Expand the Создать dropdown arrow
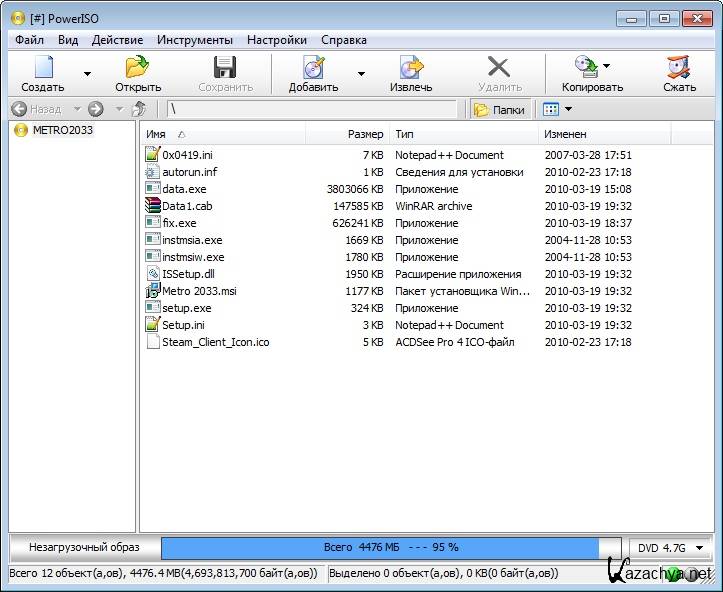Screen dimensions: 723x592 point(87,73)
